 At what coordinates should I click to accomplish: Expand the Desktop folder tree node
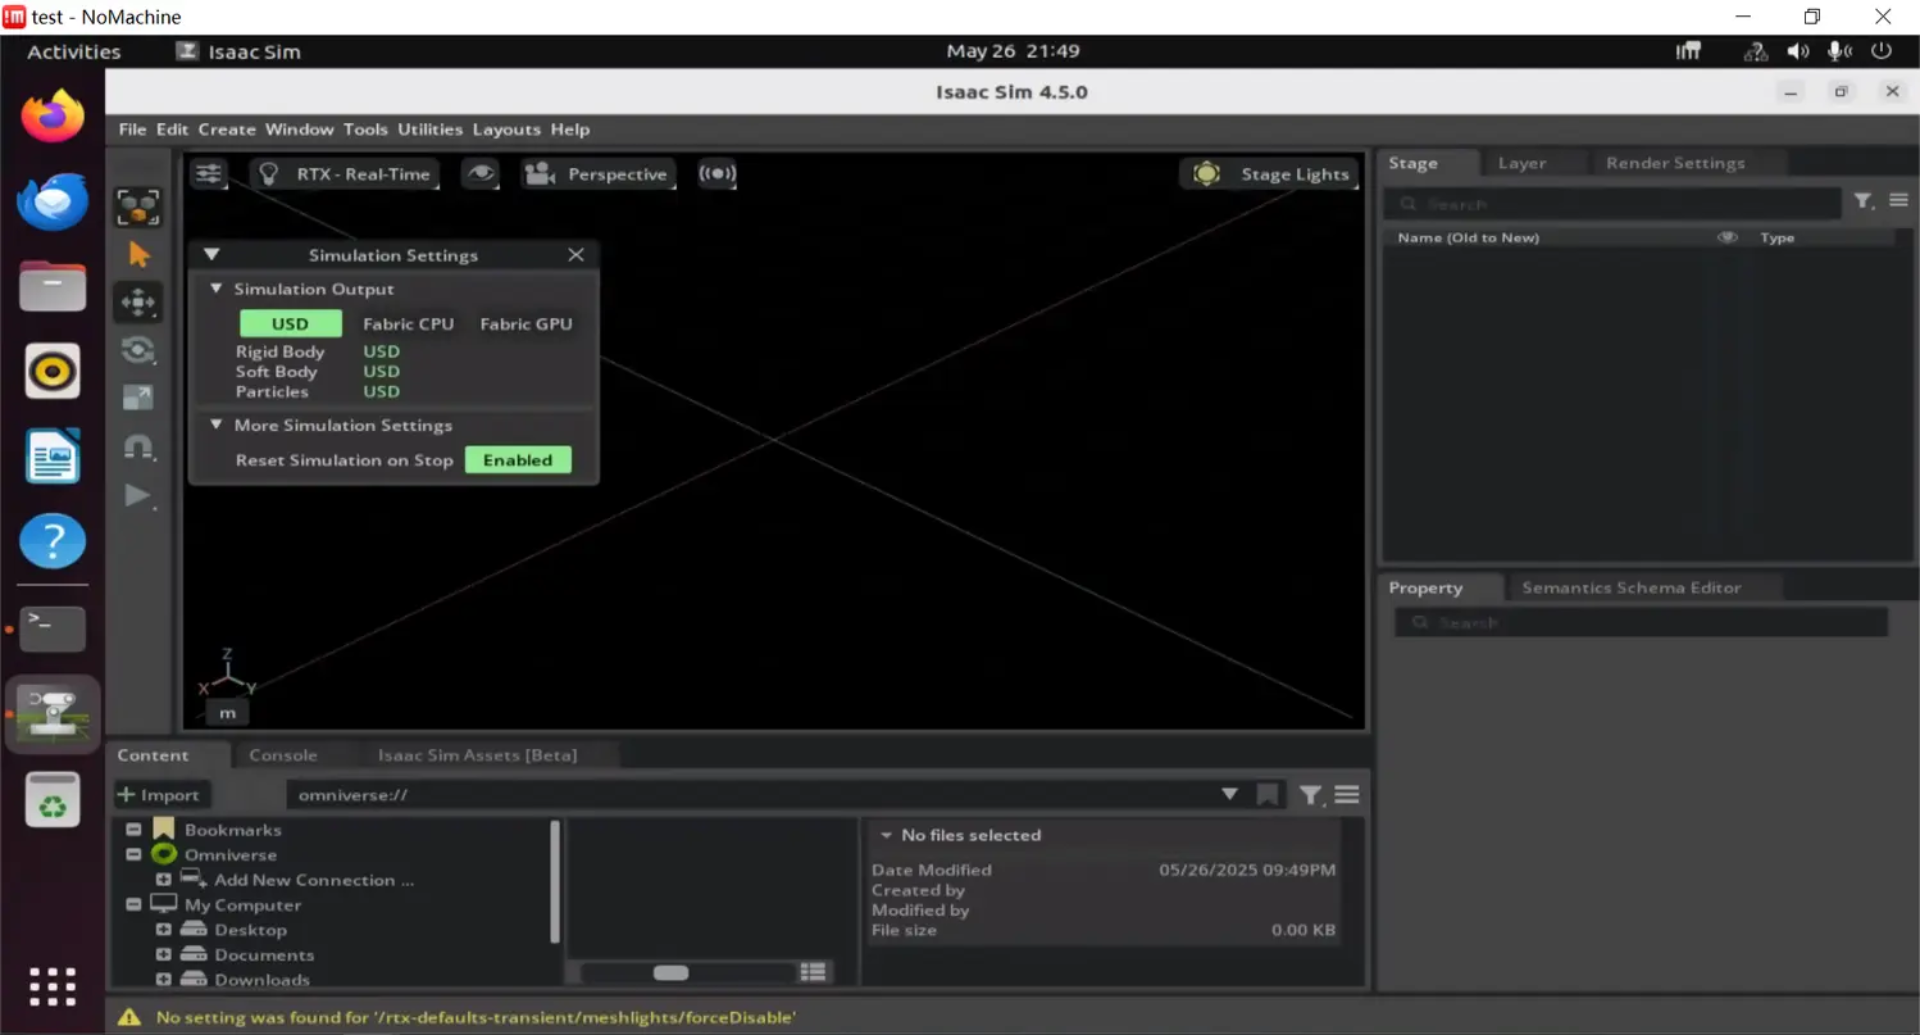click(164, 930)
